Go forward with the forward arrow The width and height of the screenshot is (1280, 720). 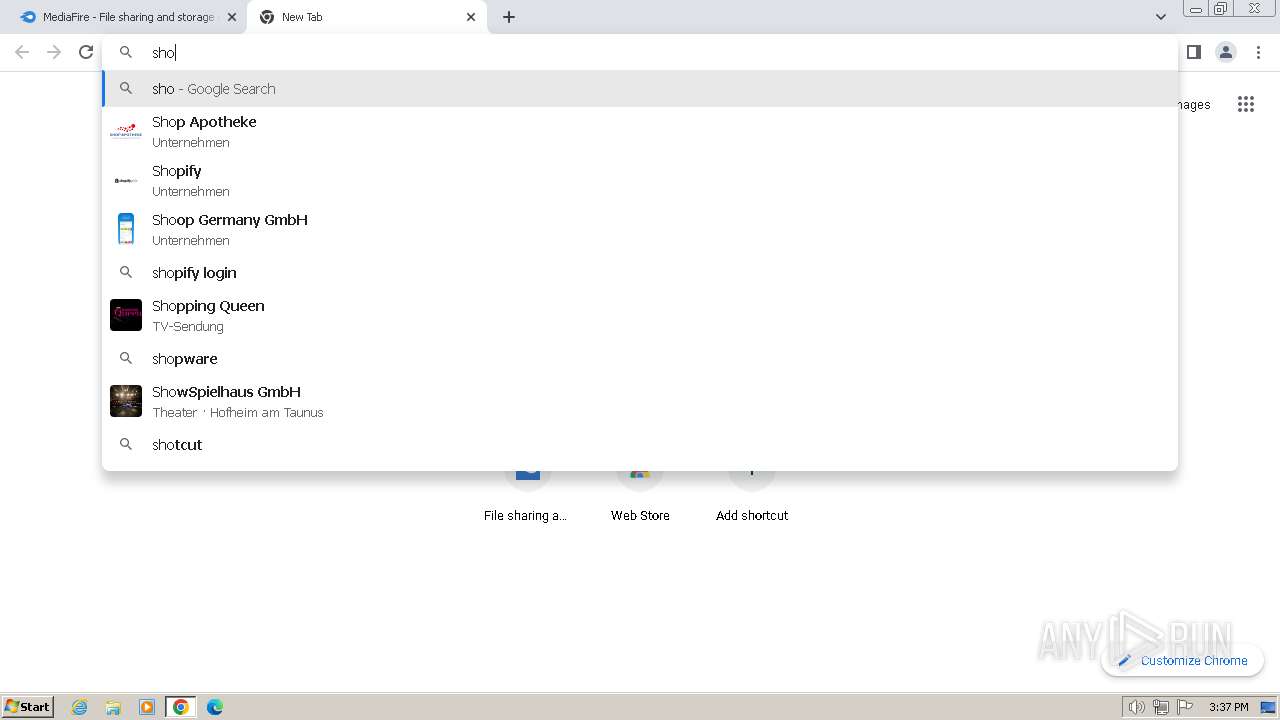click(54, 52)
